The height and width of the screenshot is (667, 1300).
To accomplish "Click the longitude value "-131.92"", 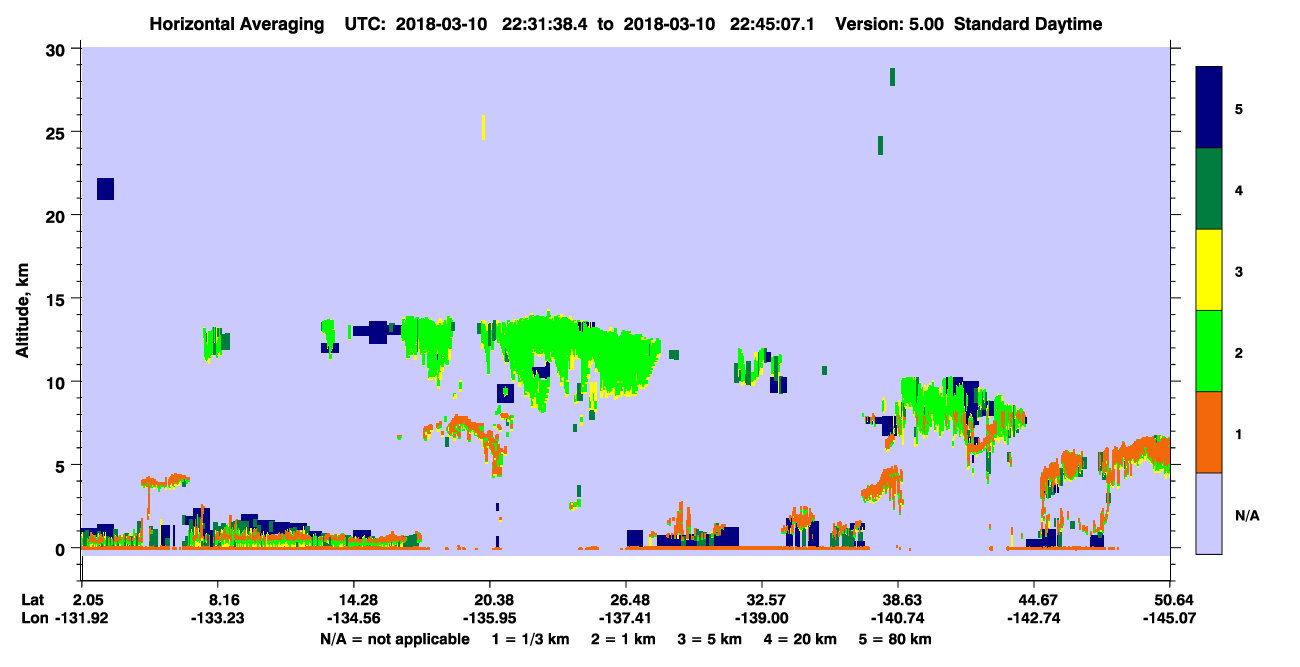I will tap(82, 618).
